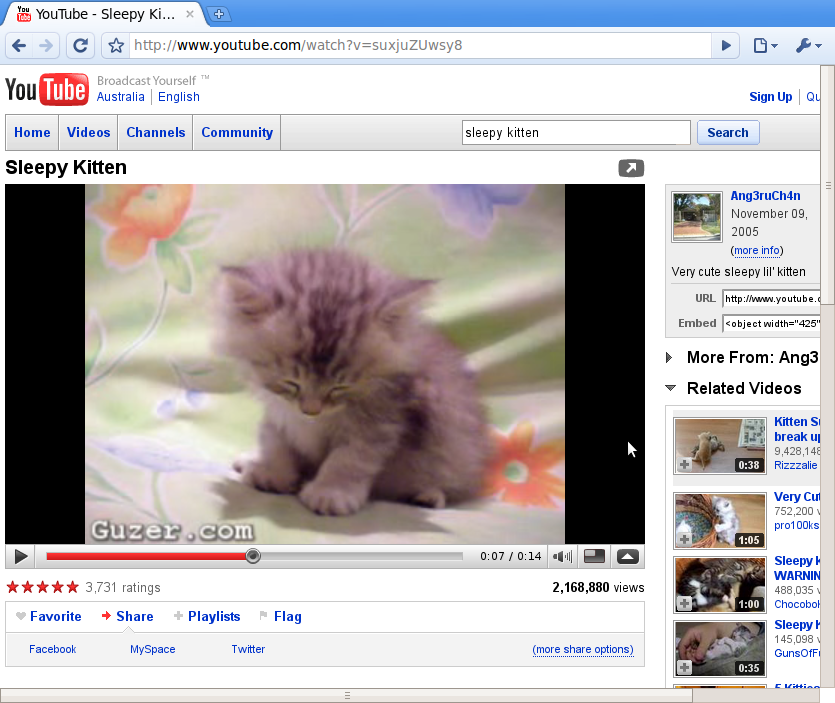Share the video on MySpace
Viewport: 835px width, 703px height.
click(152, 649)
